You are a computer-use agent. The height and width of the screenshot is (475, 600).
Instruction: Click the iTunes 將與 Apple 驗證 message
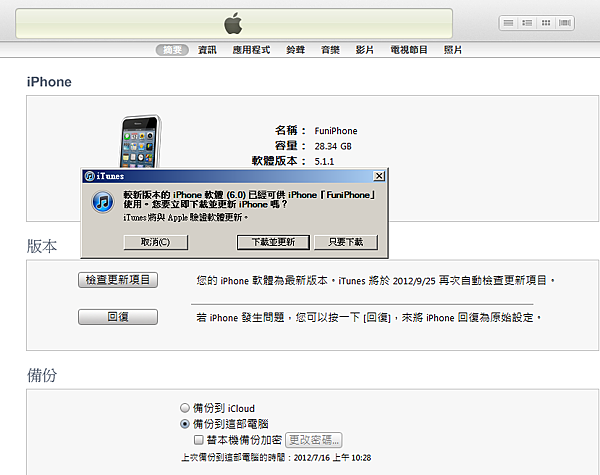186,217
